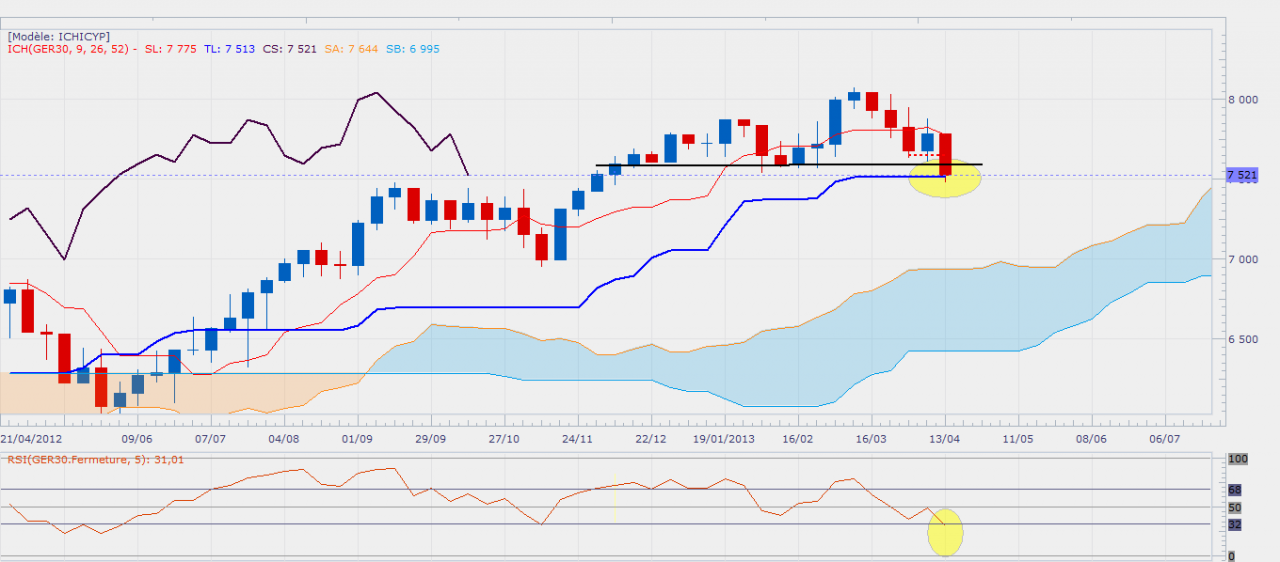
Task: Click the 08/06 date axis label
Action: 1092,438
